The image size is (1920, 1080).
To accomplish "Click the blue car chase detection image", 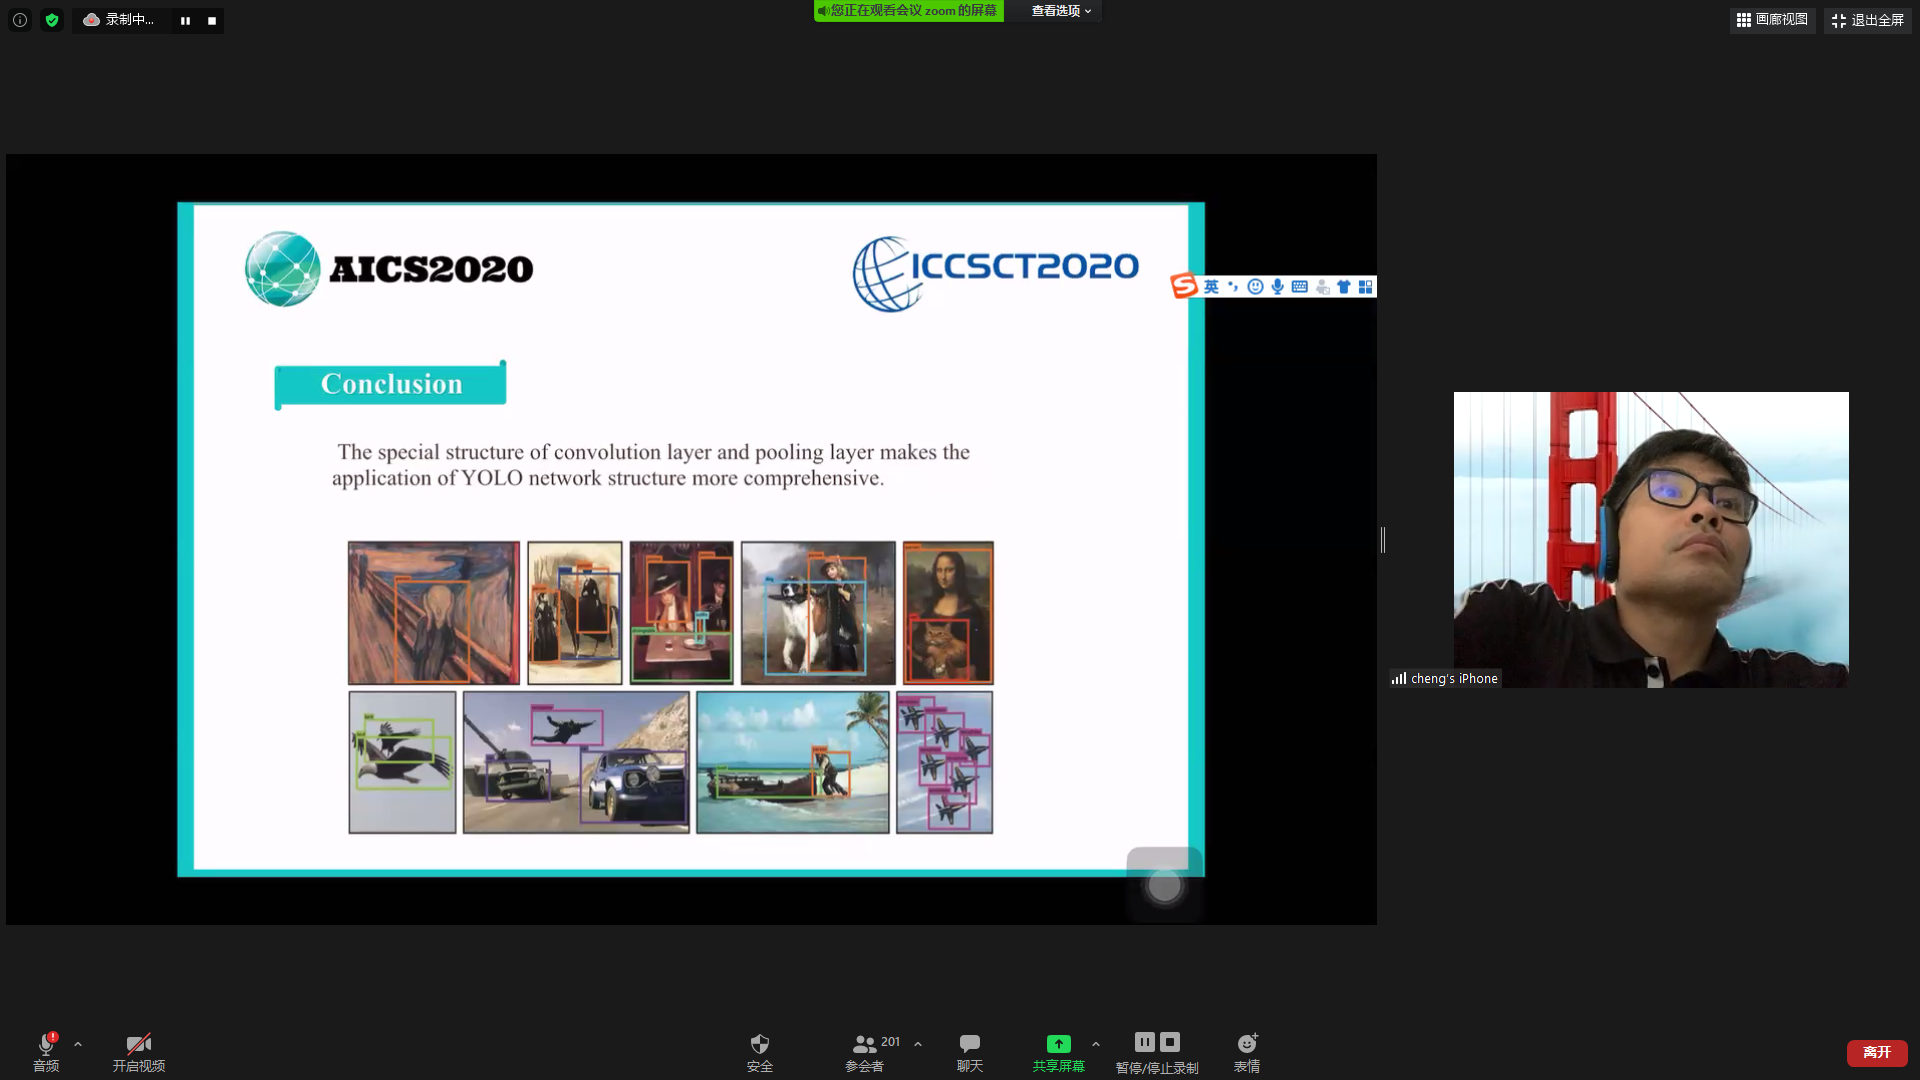I will click(576, 762).
